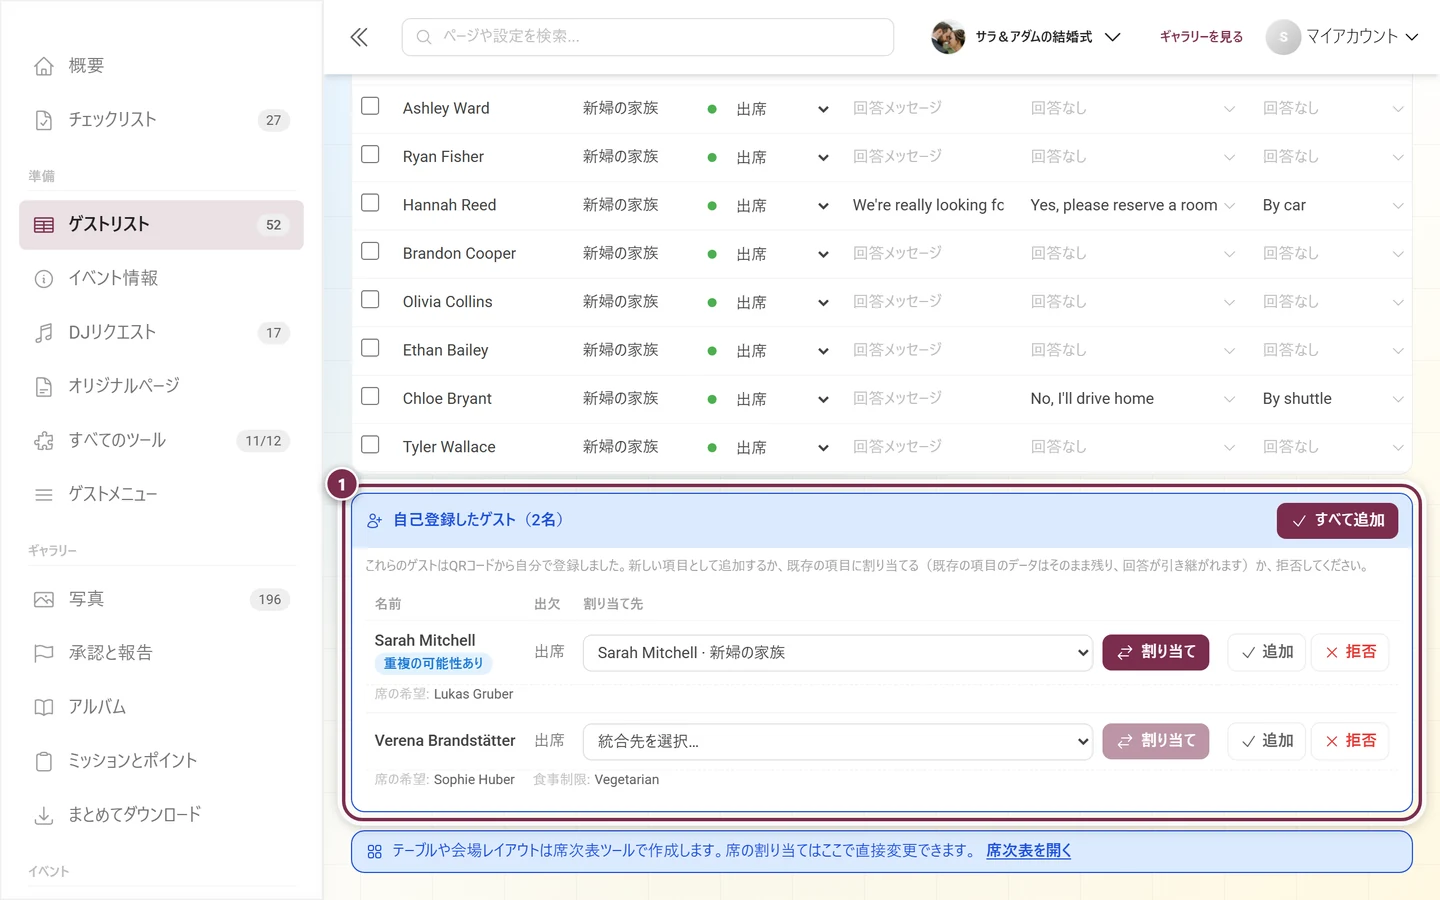
Task: Click the checklist document icon
Action: [x=44, y=120]
